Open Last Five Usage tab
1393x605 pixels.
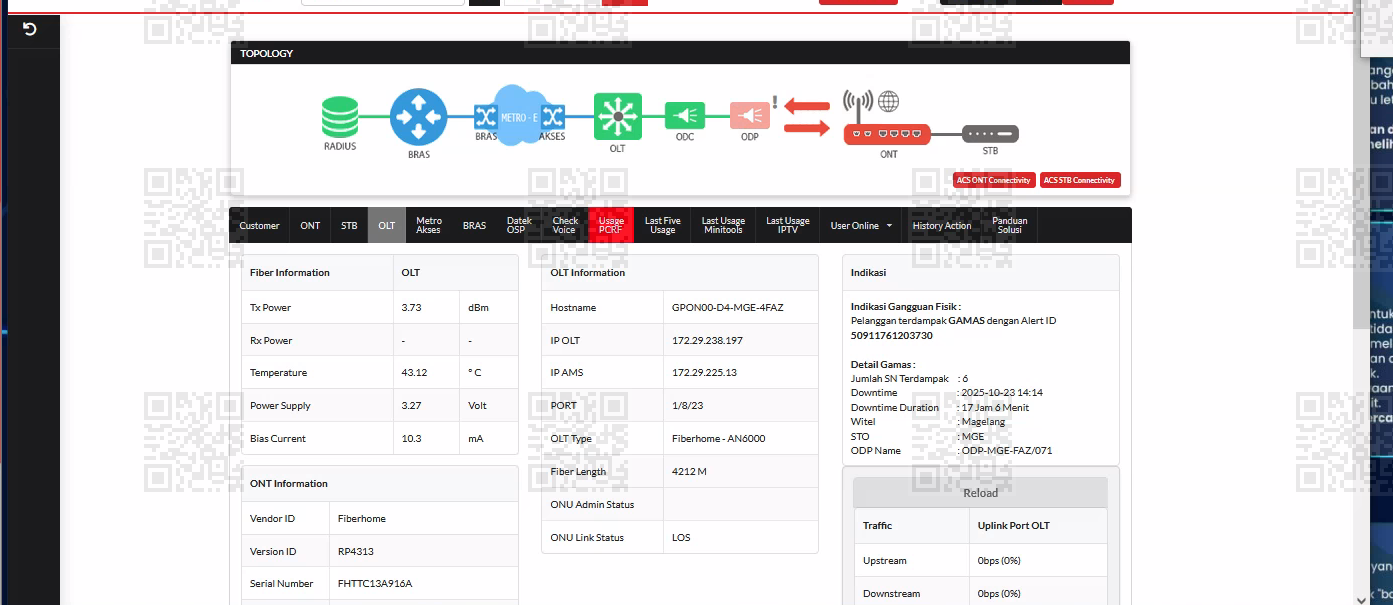[662, 225]
